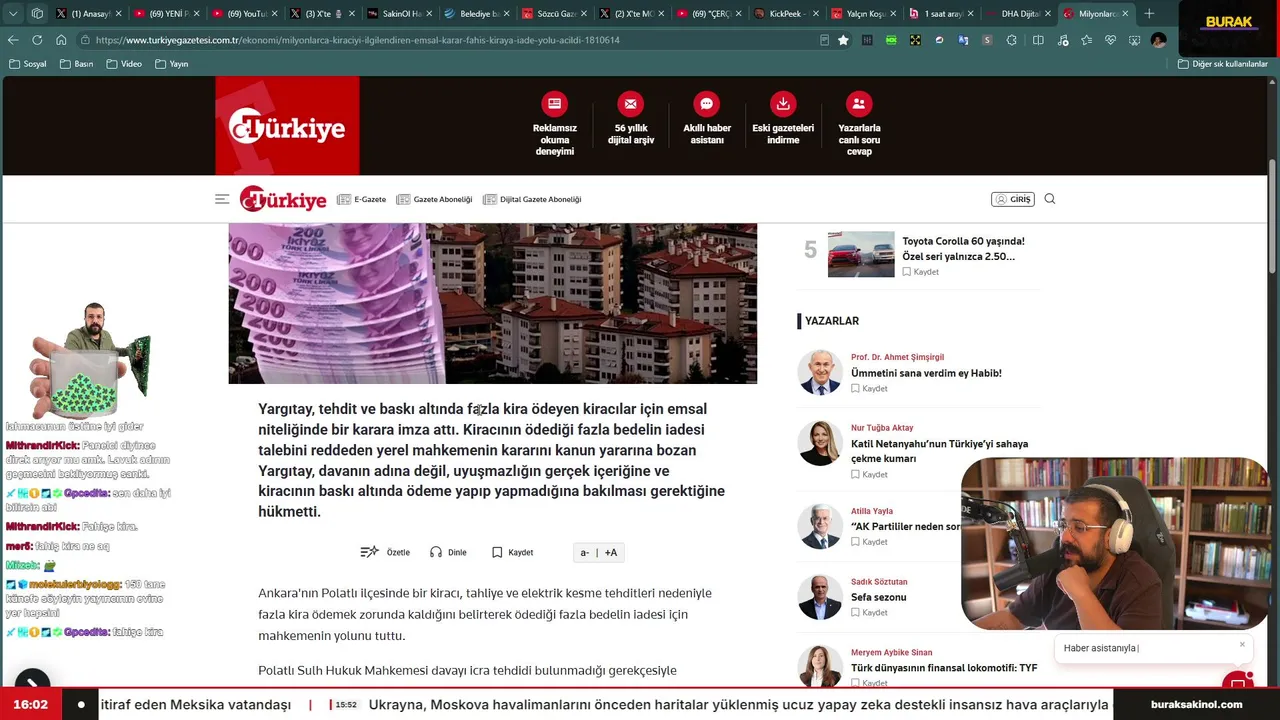The image size is (1280, 720).
Task: Click the large Türkiye logo in the red banner
Action: click(x=287, y=127)
